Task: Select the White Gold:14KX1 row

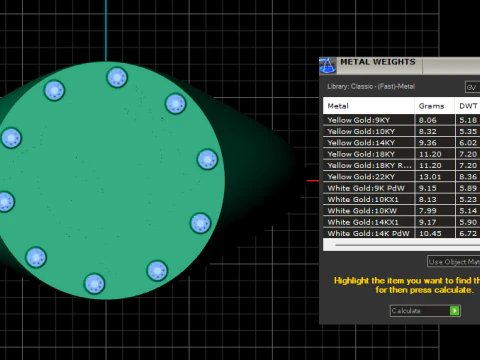Action: pos(401,222)
